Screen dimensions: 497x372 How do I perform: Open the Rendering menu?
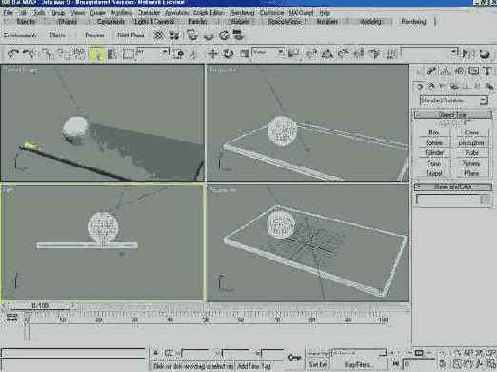(x=242, y=13)
